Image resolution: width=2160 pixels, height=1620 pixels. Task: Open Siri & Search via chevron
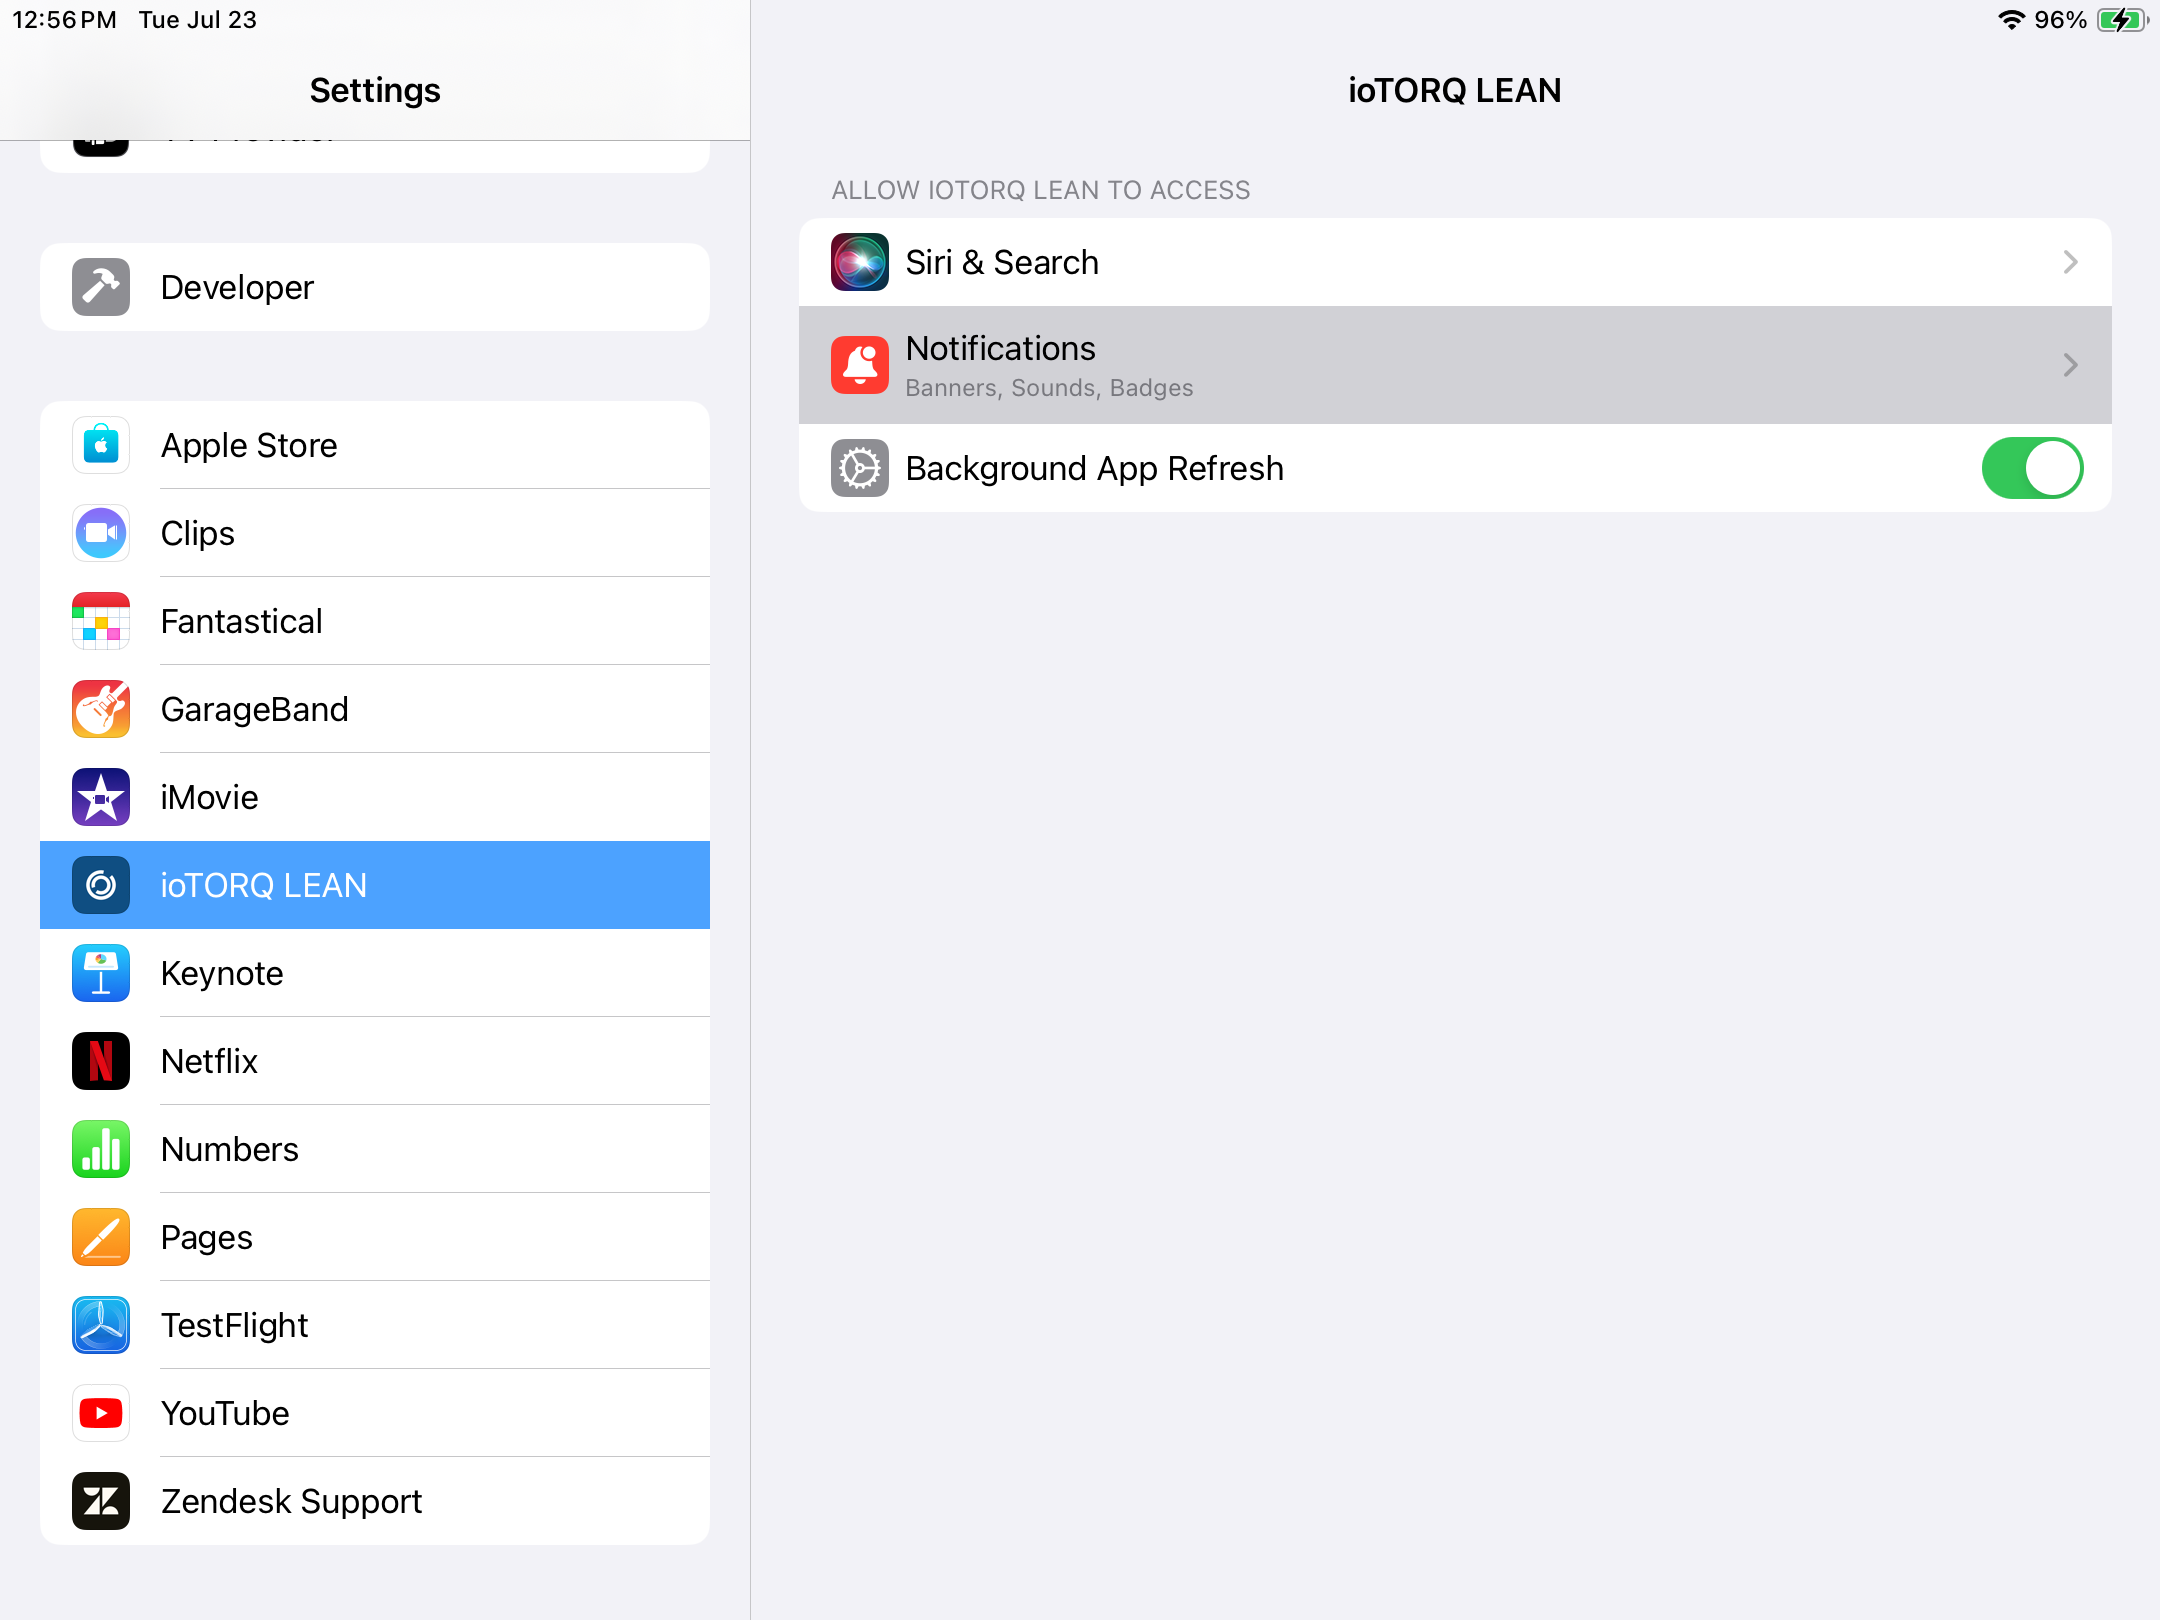click(x=2070, y=262)
